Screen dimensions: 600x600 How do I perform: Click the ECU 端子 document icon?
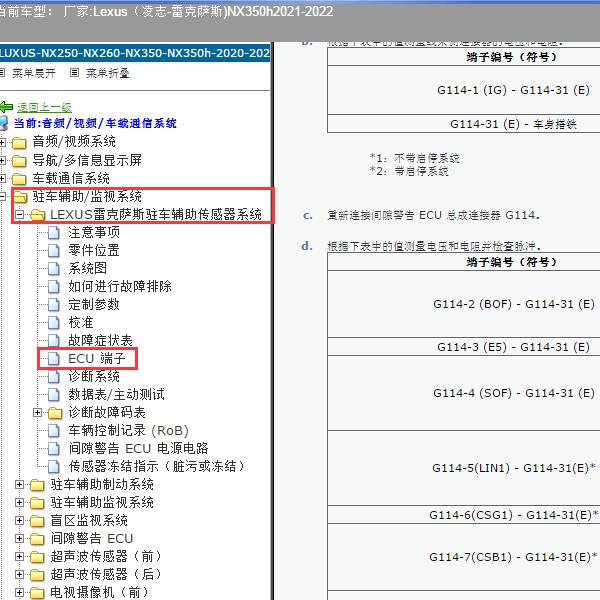[54, 359]
